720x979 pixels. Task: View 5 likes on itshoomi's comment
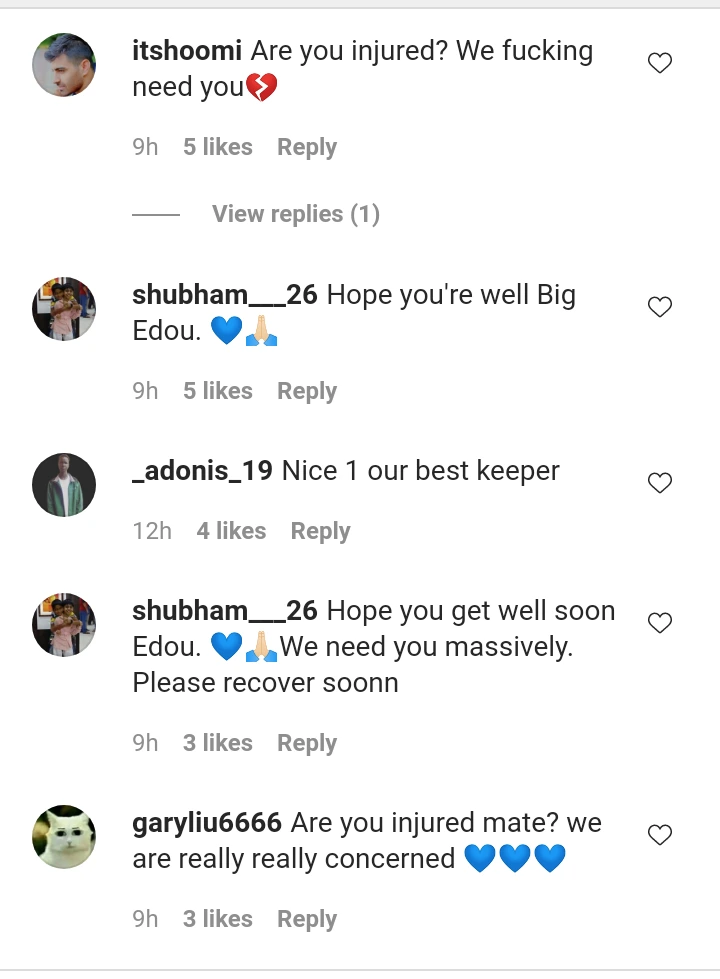point(217,147)
